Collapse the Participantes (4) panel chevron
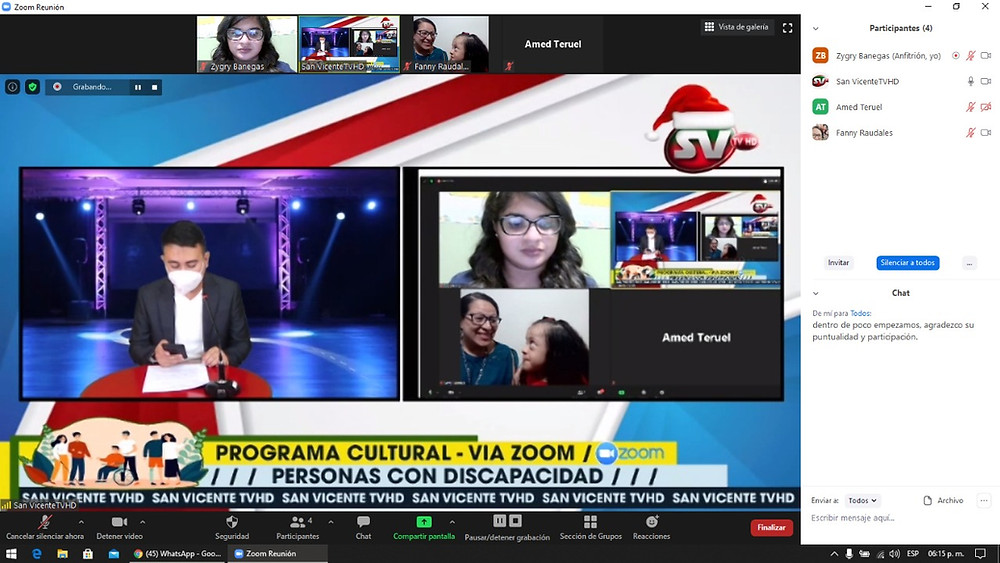The height and width of the screenshot is (563, 1000). coord(816,29)
